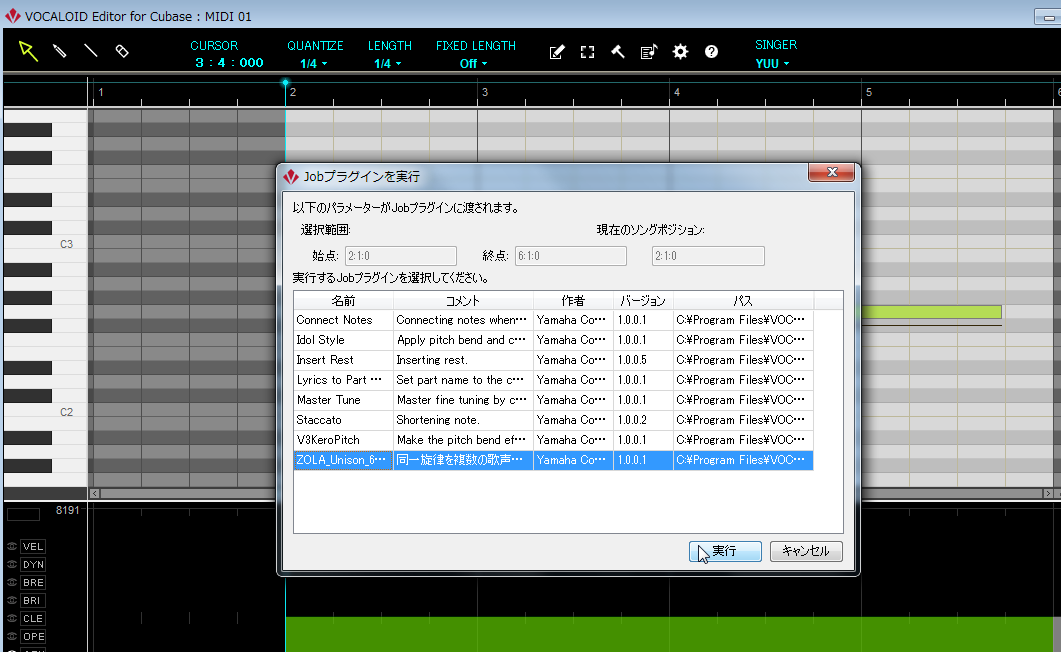Open the FIXED LENGTH Off dropdown

[474, 64]
